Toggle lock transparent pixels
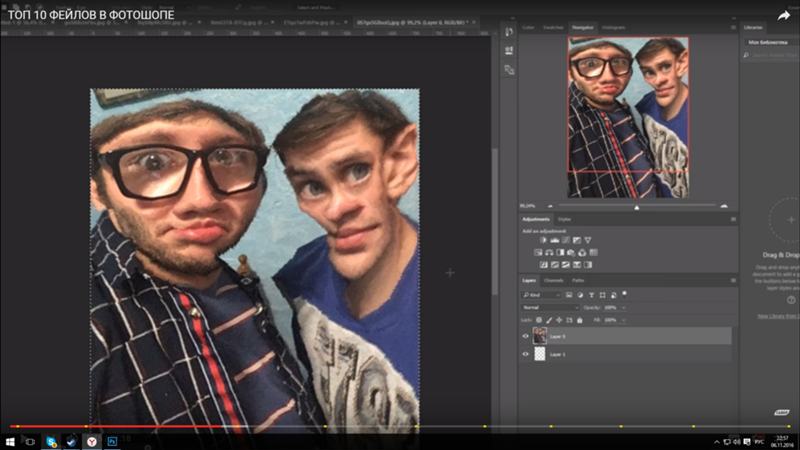 pos(539,320)
